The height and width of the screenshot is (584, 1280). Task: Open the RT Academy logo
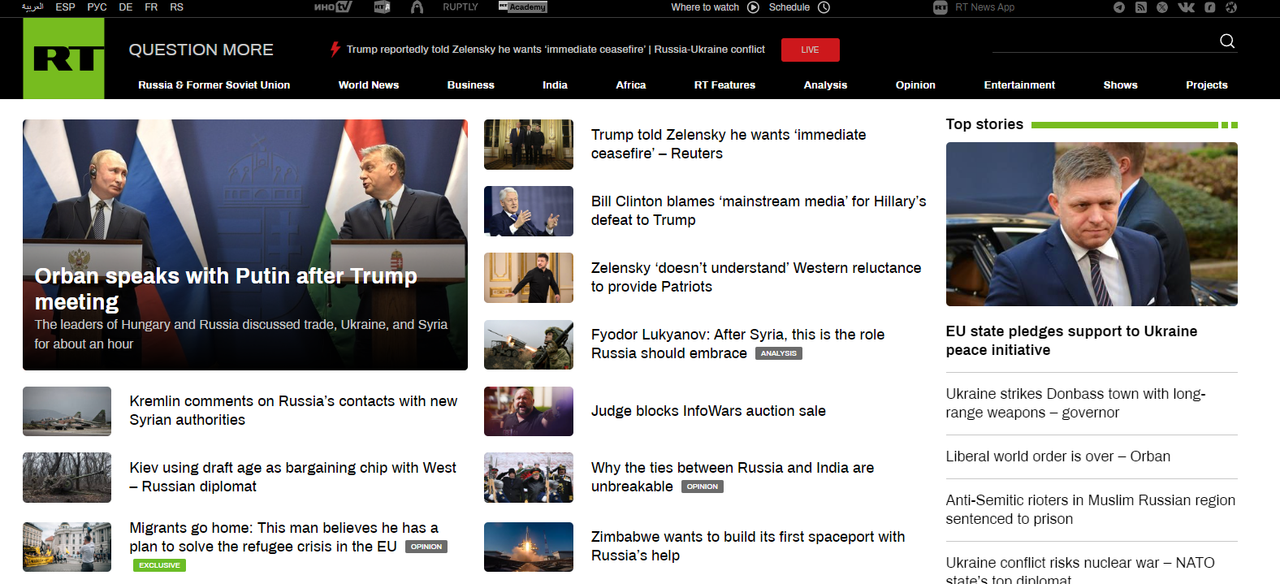pyautogui.click(x=523, y=7)
